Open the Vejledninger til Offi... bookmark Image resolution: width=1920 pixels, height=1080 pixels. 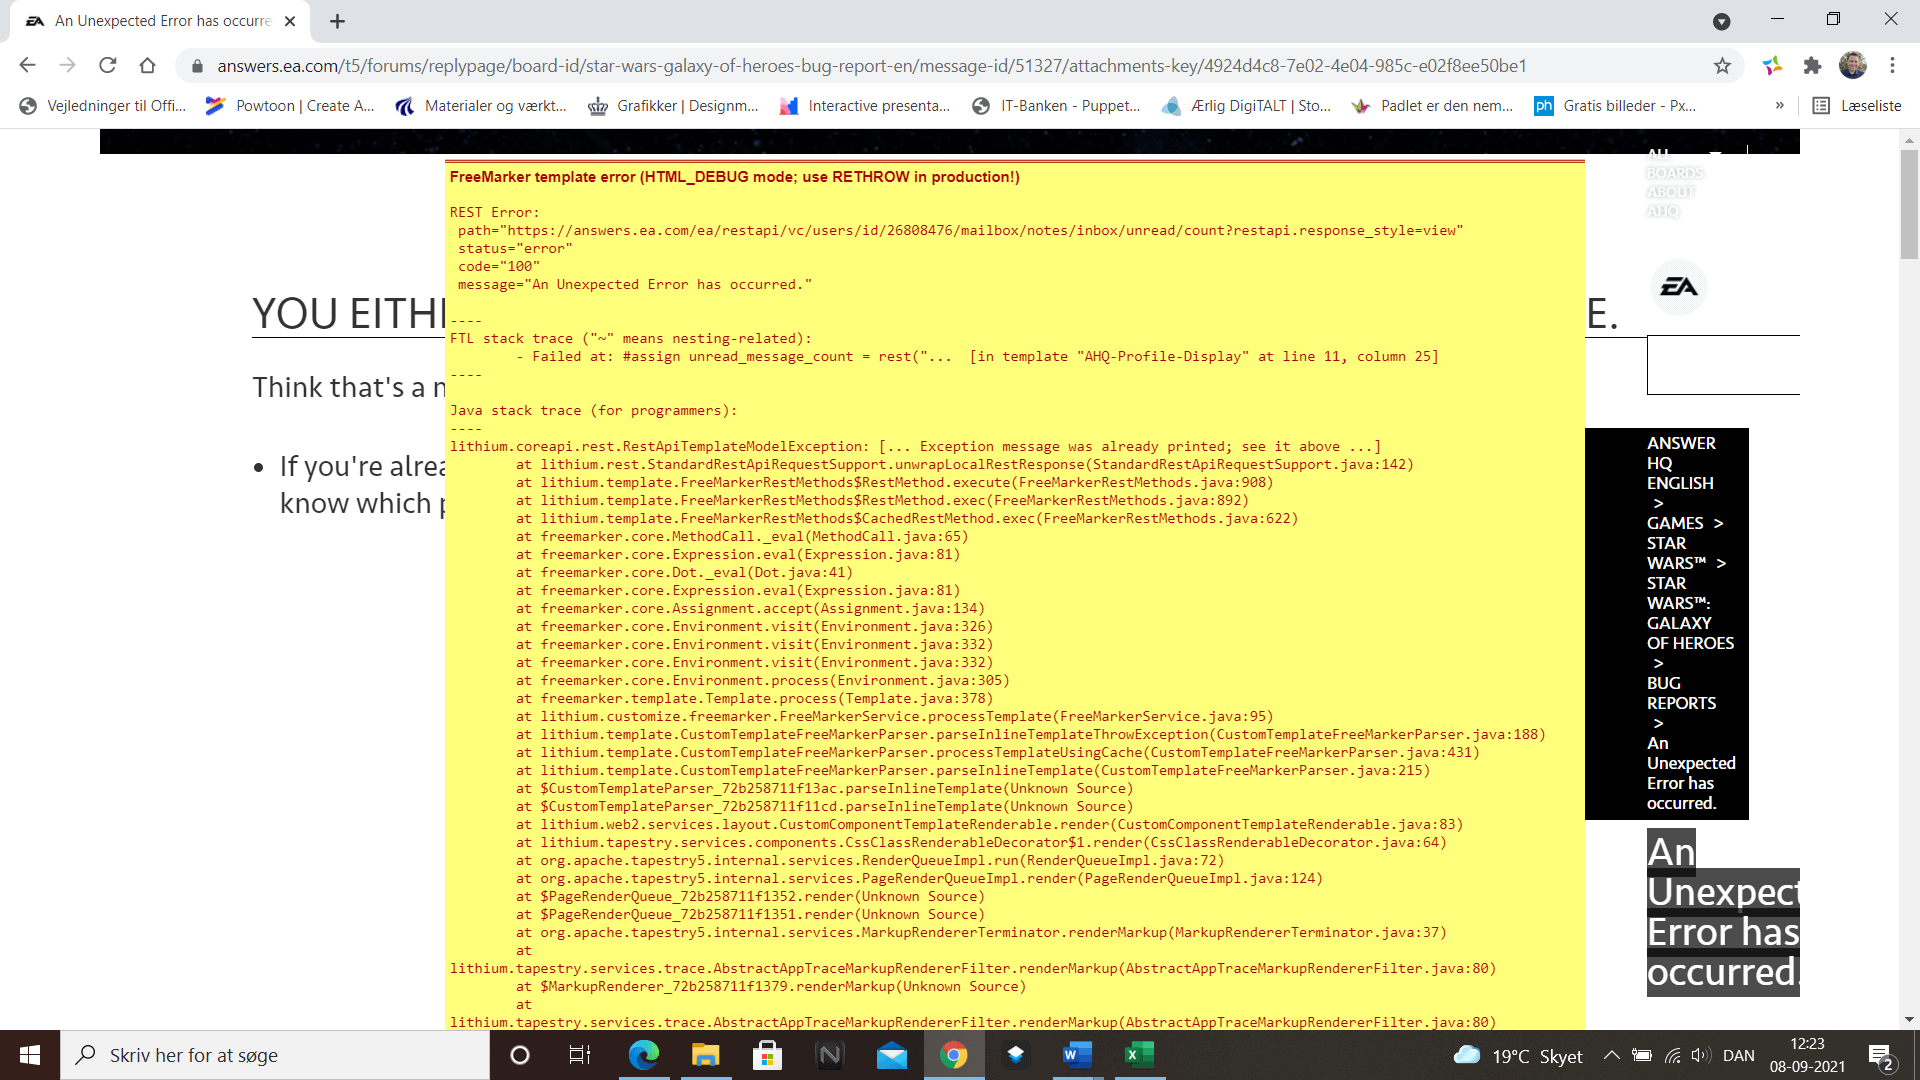(x=103, y=106)
